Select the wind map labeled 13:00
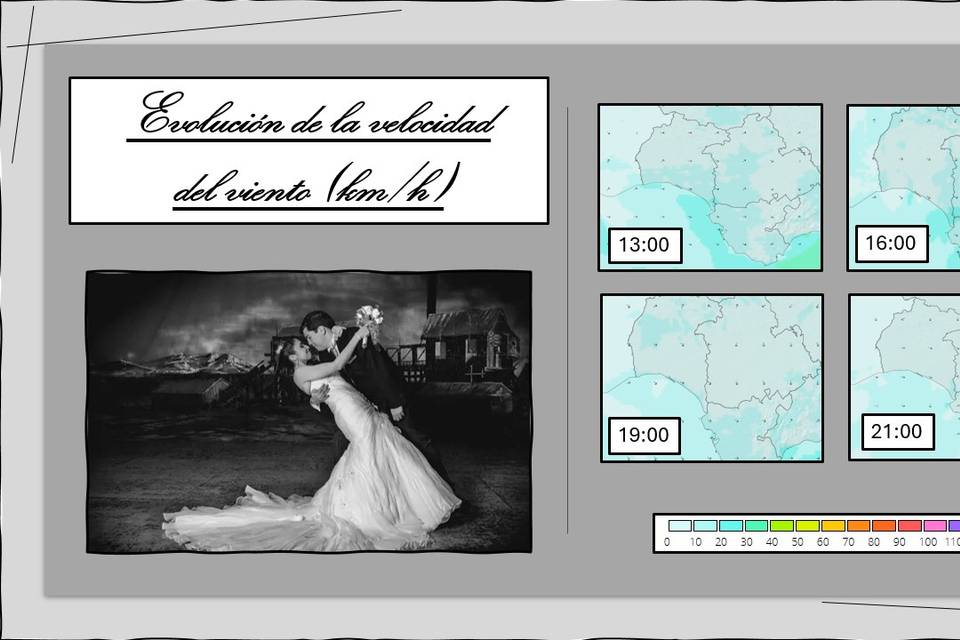The height and width of the screenshot is (640, 960). coord(710,187)
